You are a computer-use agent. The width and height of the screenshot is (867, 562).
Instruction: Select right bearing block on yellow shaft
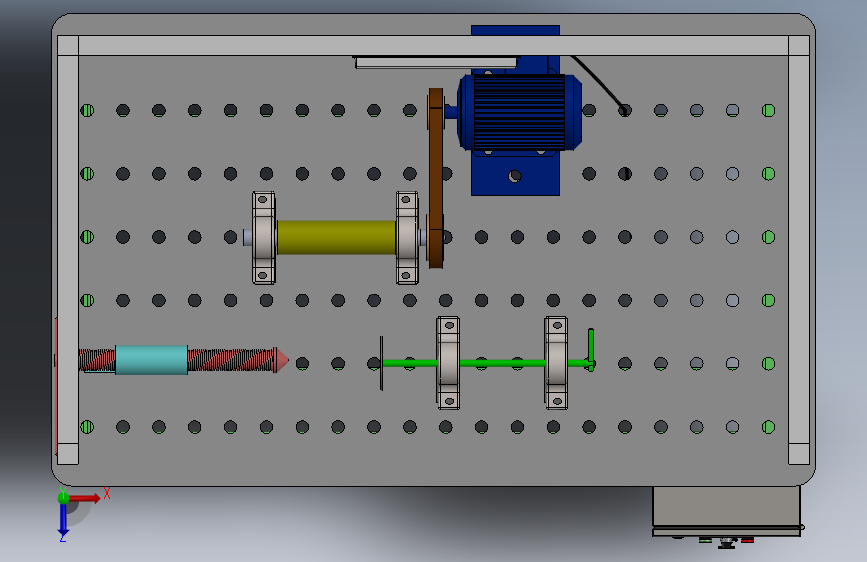click(x=408, y=238)
